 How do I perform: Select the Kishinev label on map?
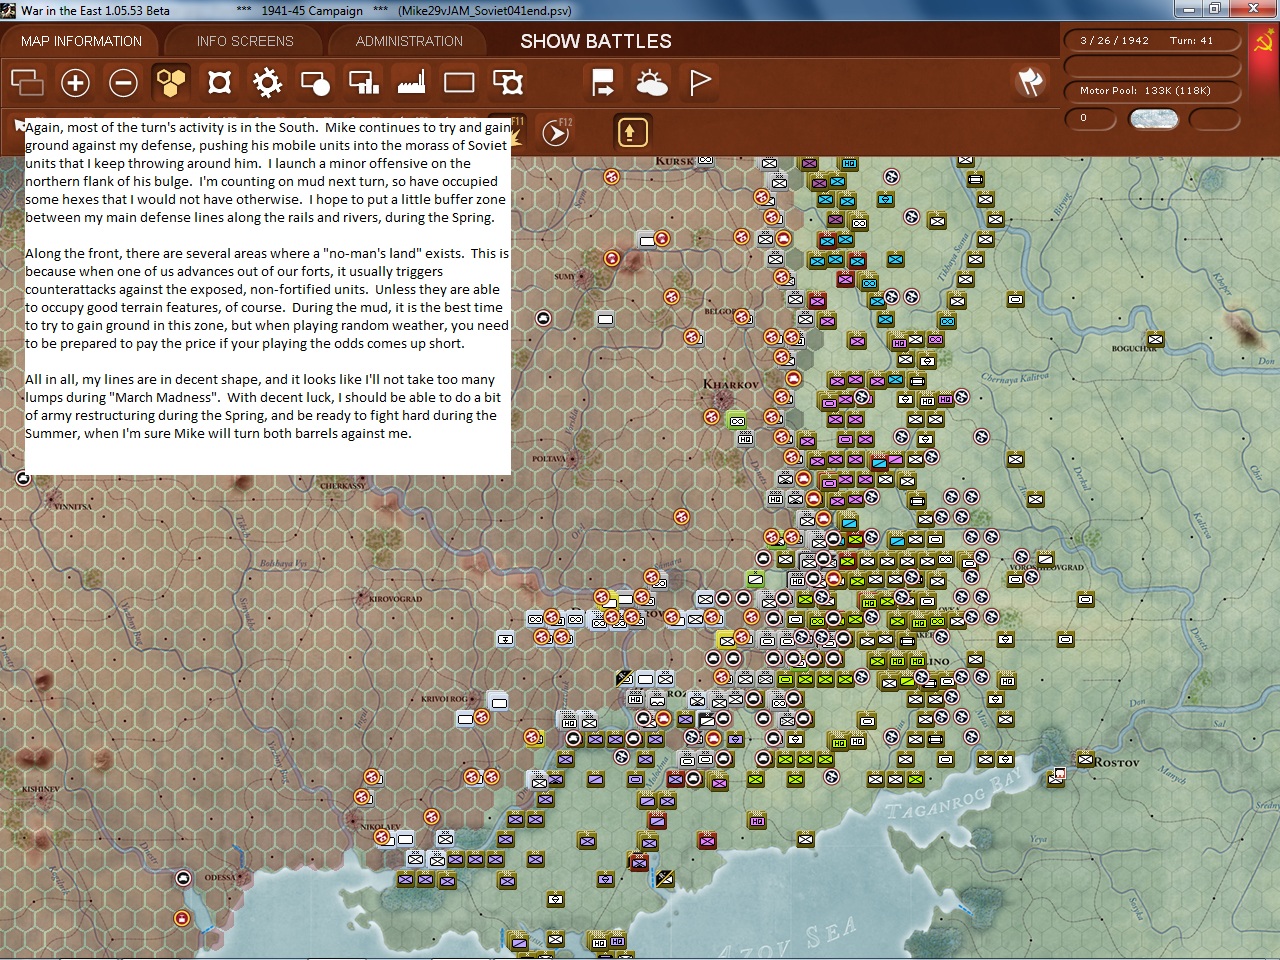[x=41, y=789]
